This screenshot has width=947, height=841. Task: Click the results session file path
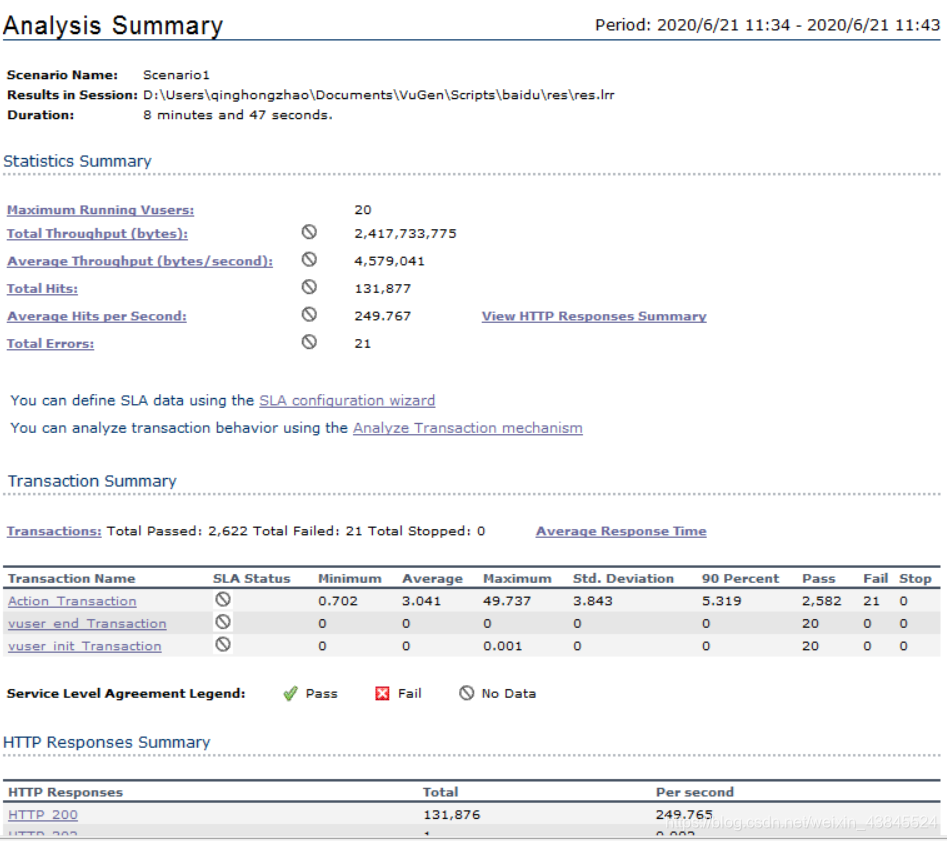[x=378, y=95]
